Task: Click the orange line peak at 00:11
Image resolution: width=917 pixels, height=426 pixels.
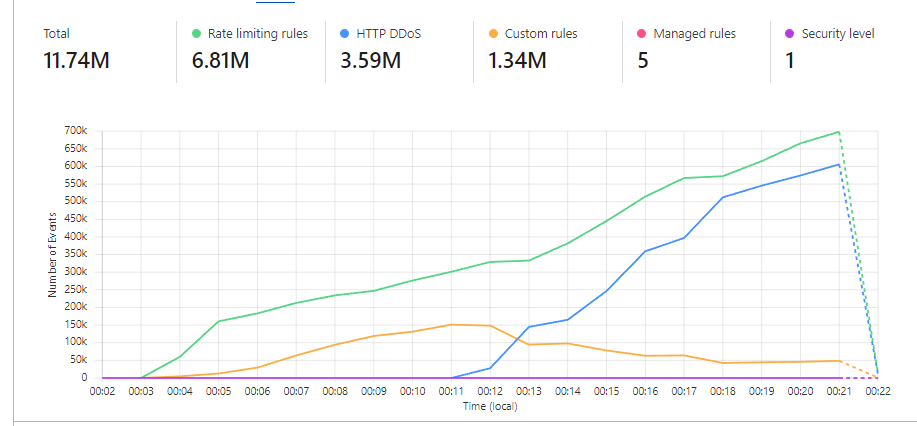Action: click(451, 324)
